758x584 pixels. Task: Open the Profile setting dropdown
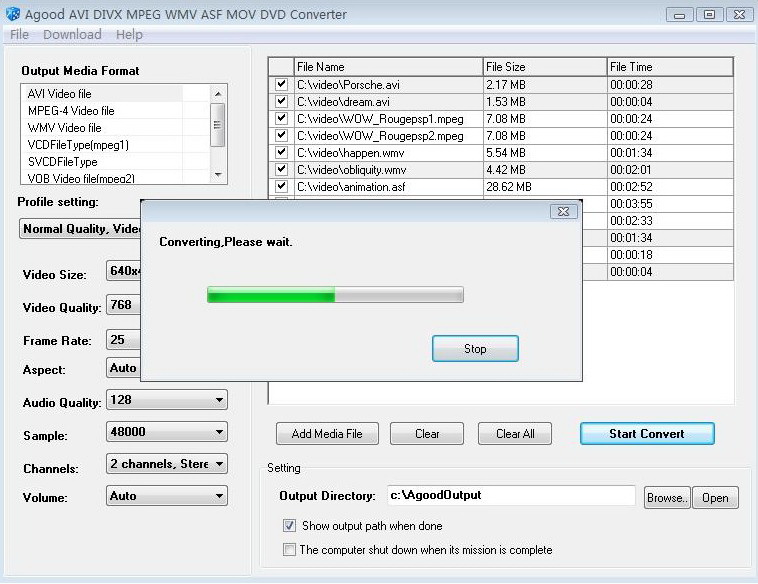click(x=80, y=229)
